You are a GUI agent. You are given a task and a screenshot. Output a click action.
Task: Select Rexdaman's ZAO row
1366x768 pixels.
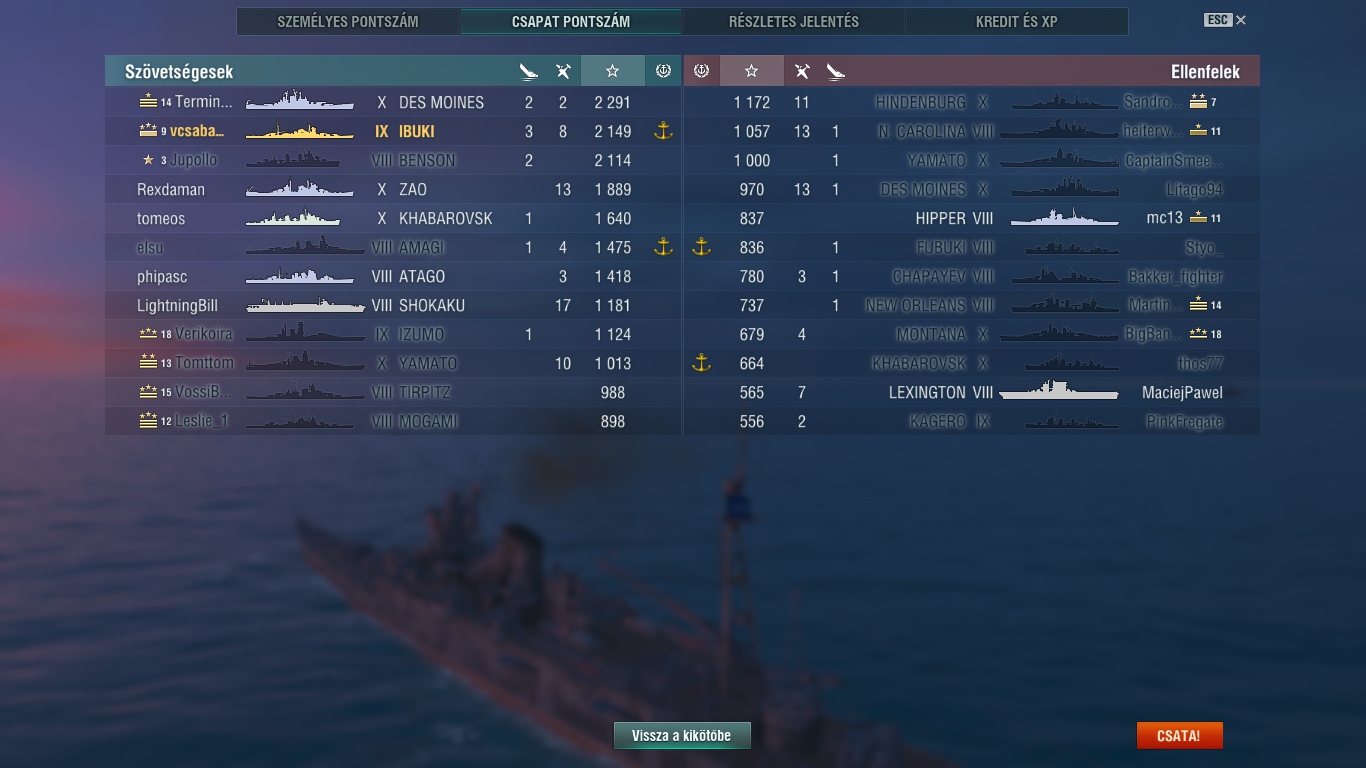pyautogui.click(x=393, y=189)
